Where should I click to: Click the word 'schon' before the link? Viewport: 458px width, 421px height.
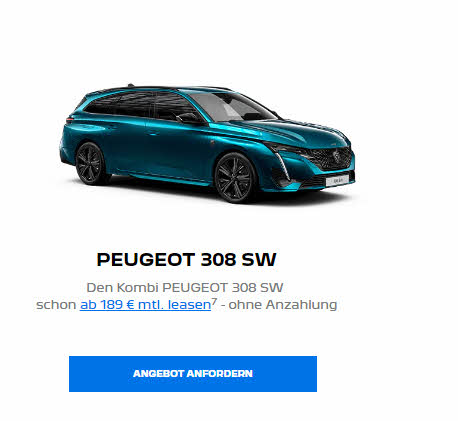point(56,305)
